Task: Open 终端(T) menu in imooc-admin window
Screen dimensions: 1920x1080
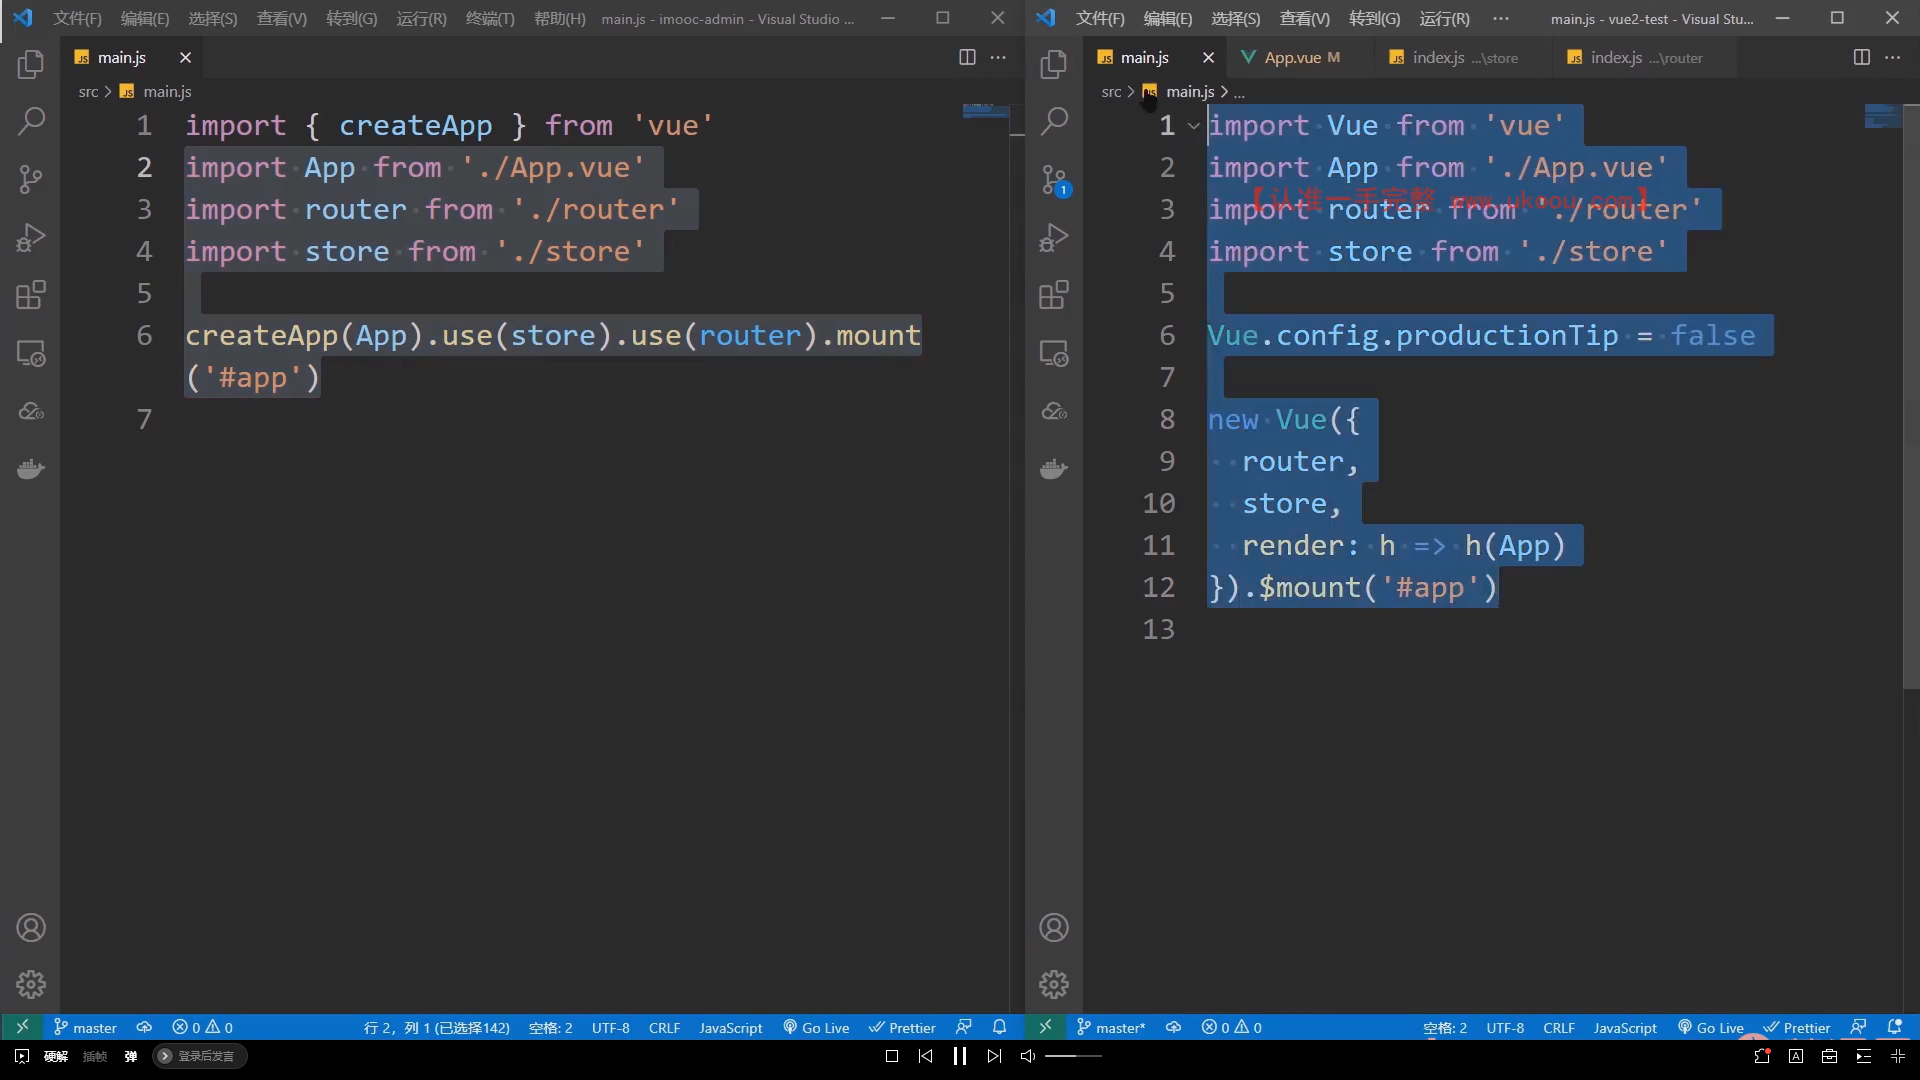Action: [x=490, y=18]
